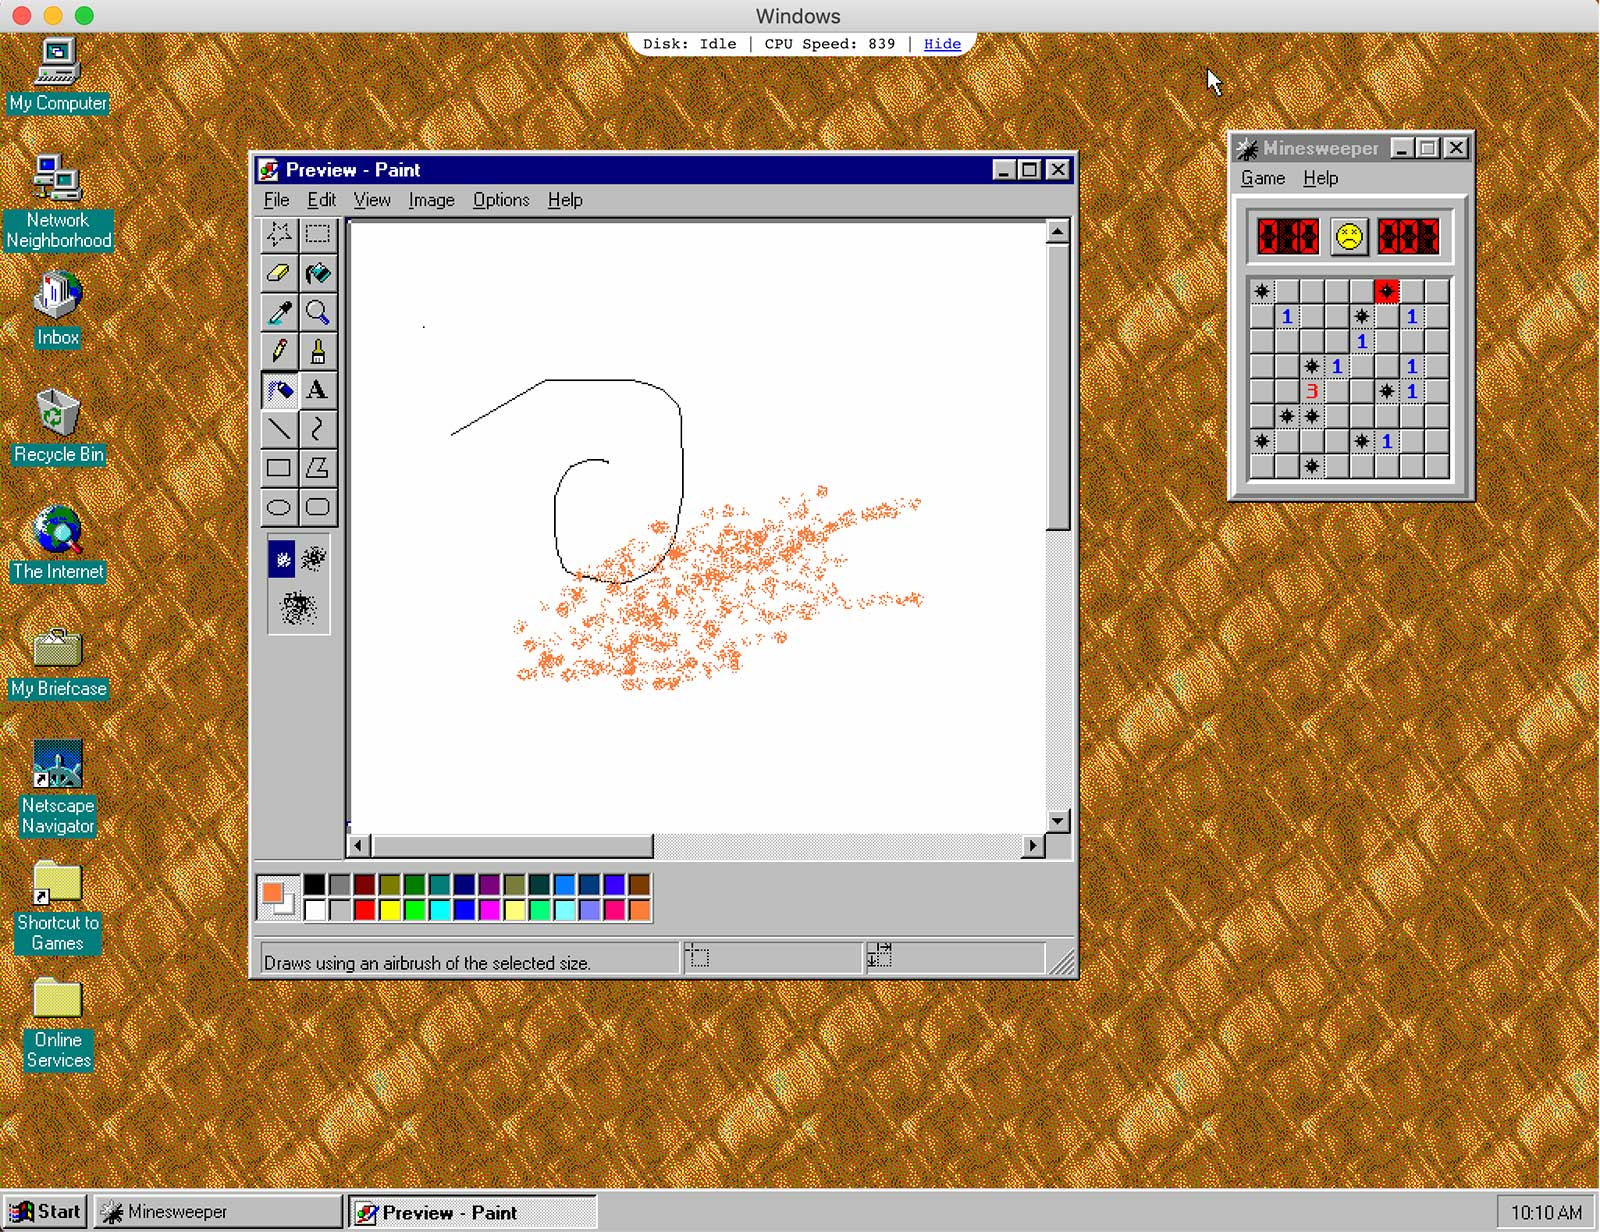
Task: Activate the Magnifier tool
Action: coord(318,313)
